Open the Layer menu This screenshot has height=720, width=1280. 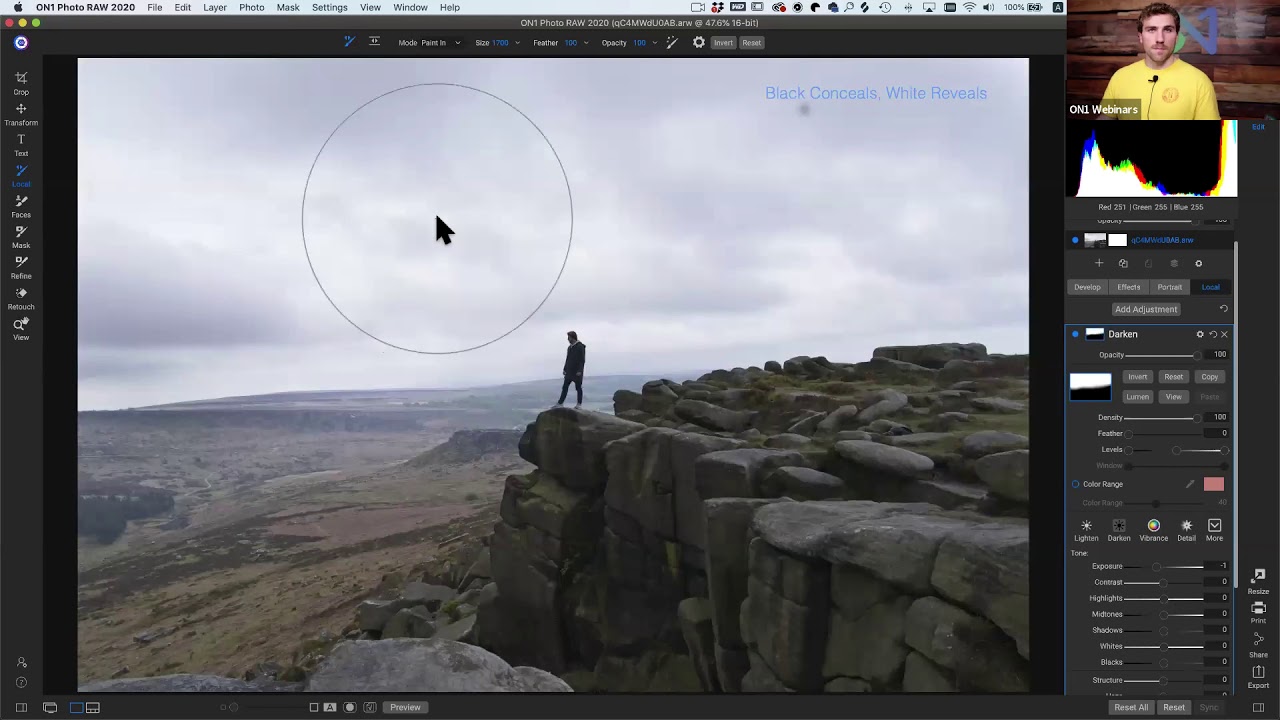point(215,7)
